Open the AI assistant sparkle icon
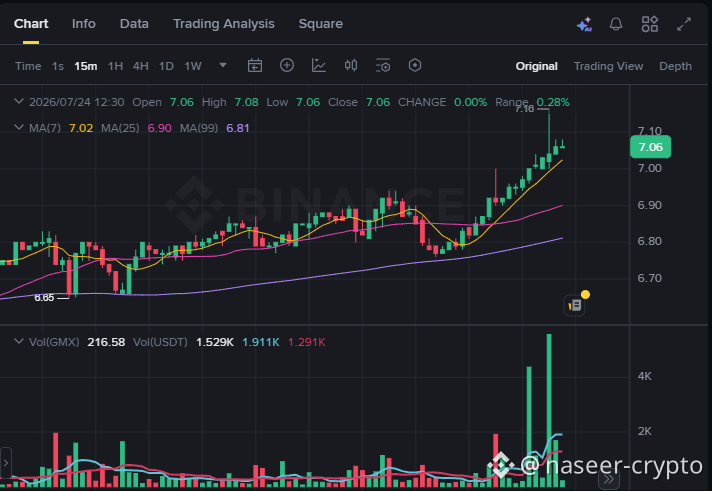712x491 pixels. tap(584, 24)
